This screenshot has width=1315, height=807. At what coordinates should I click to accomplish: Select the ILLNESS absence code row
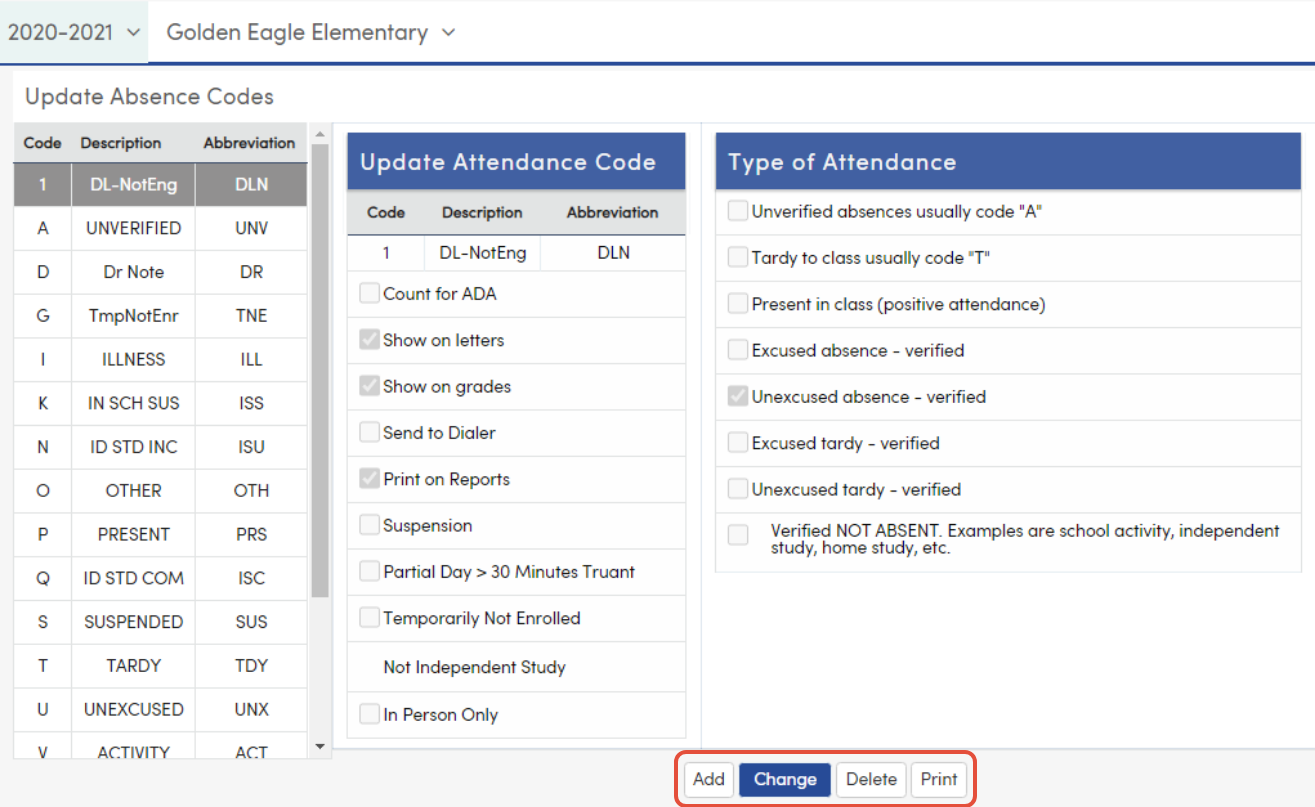[133, 359]
